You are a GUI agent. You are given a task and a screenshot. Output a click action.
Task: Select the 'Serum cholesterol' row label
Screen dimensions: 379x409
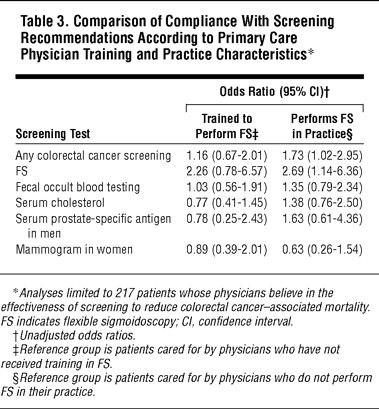click(60, 203)
